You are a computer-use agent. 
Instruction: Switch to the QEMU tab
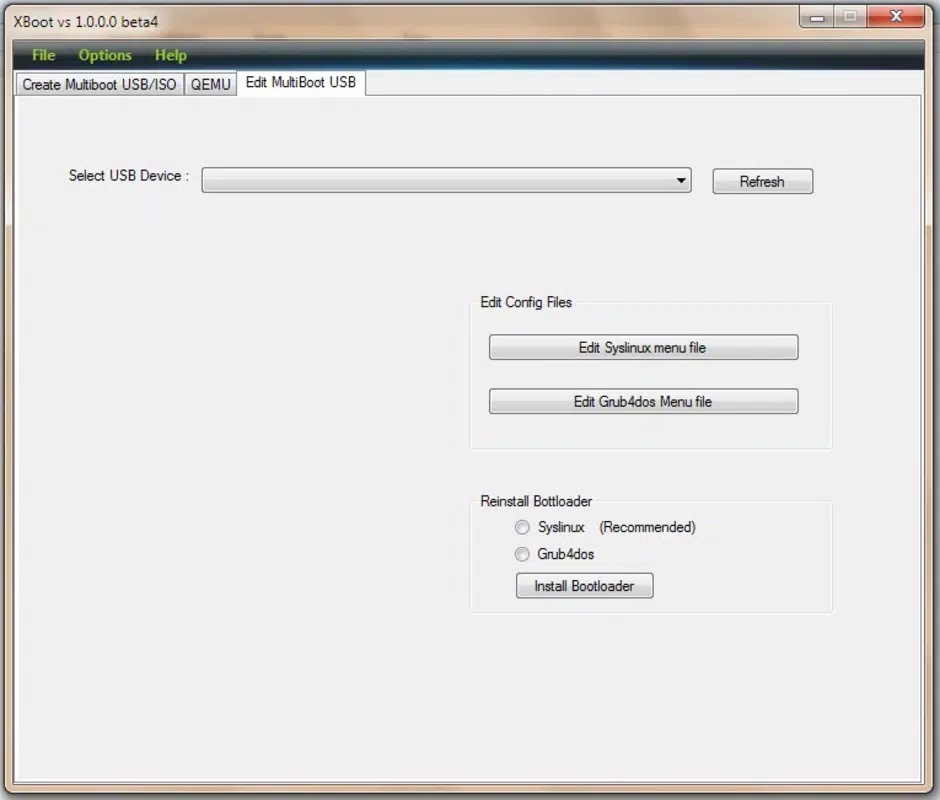pos(210,85)
